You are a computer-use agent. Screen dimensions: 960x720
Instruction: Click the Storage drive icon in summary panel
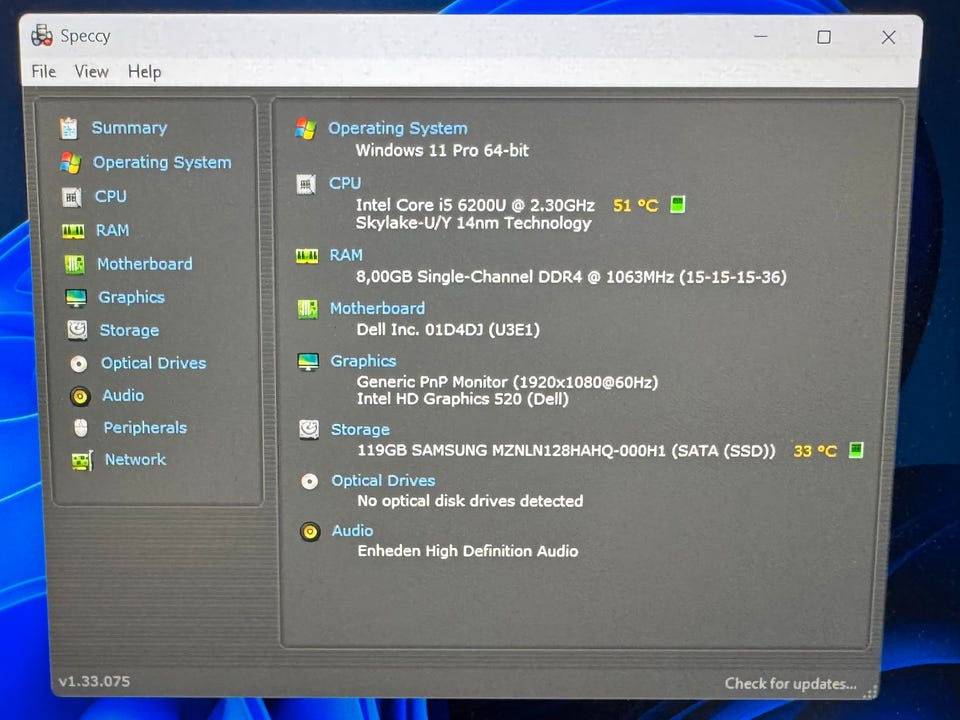coord(309,430)
